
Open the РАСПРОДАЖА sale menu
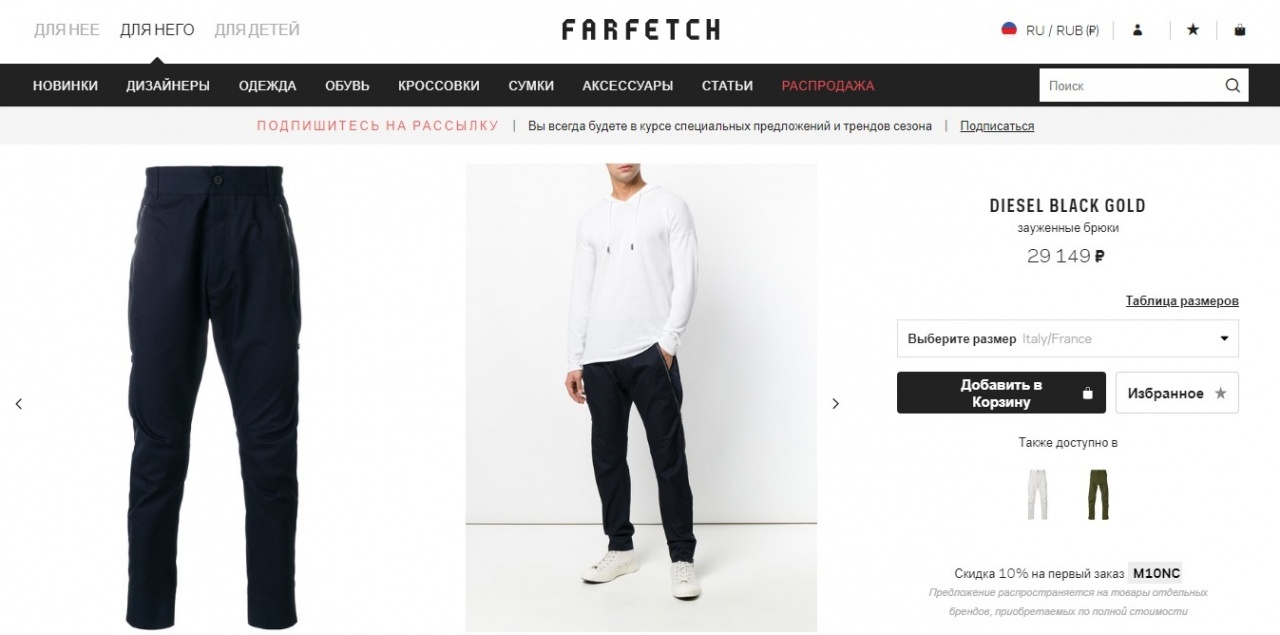click(828, 86)
